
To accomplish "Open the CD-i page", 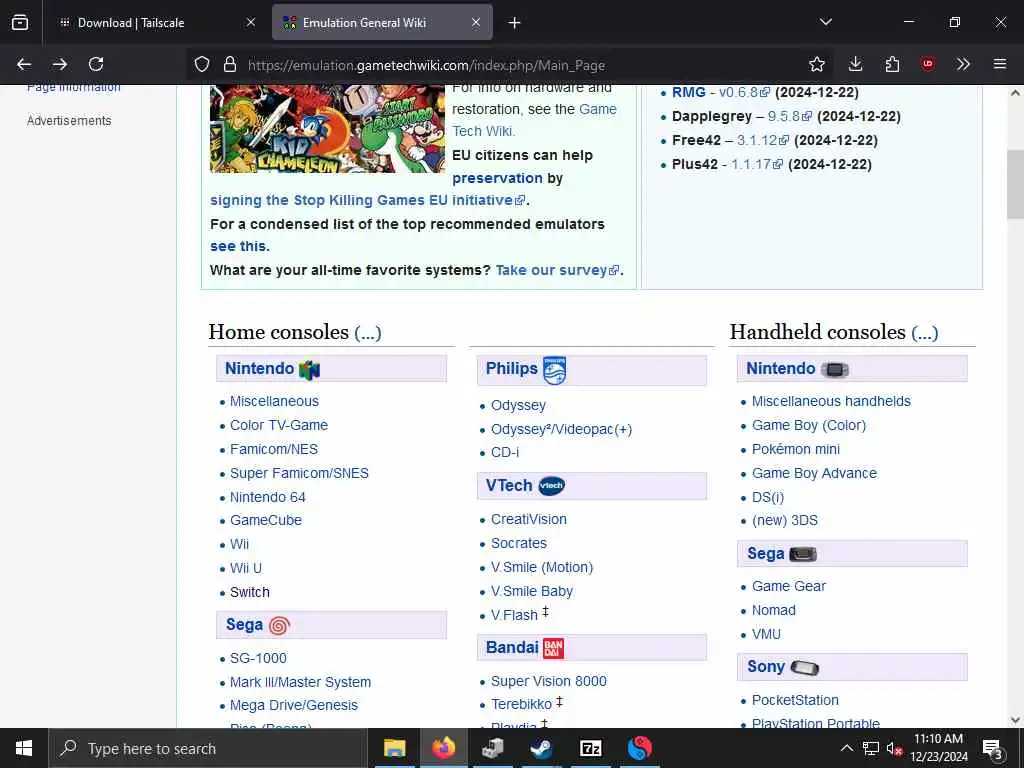I will 505,453.
